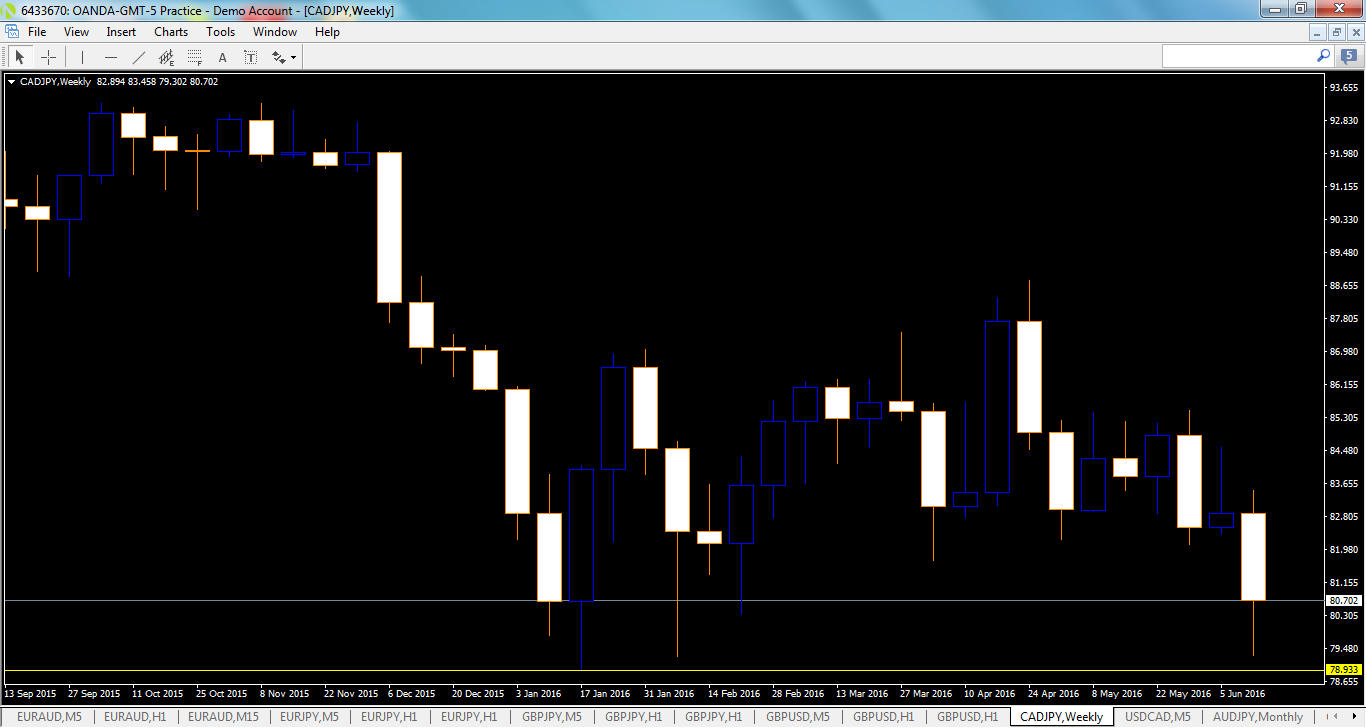Open the Charts menu
This screenshot has height=728, width=1366.
click(x=170, y=31)
